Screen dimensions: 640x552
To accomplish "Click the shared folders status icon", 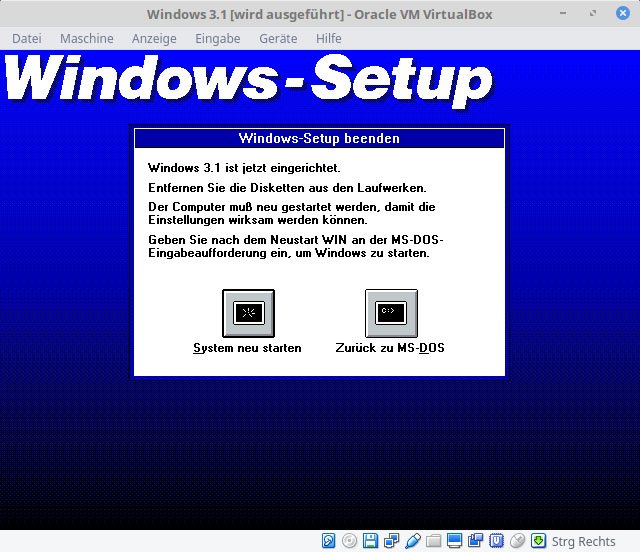I will point(433,541).
